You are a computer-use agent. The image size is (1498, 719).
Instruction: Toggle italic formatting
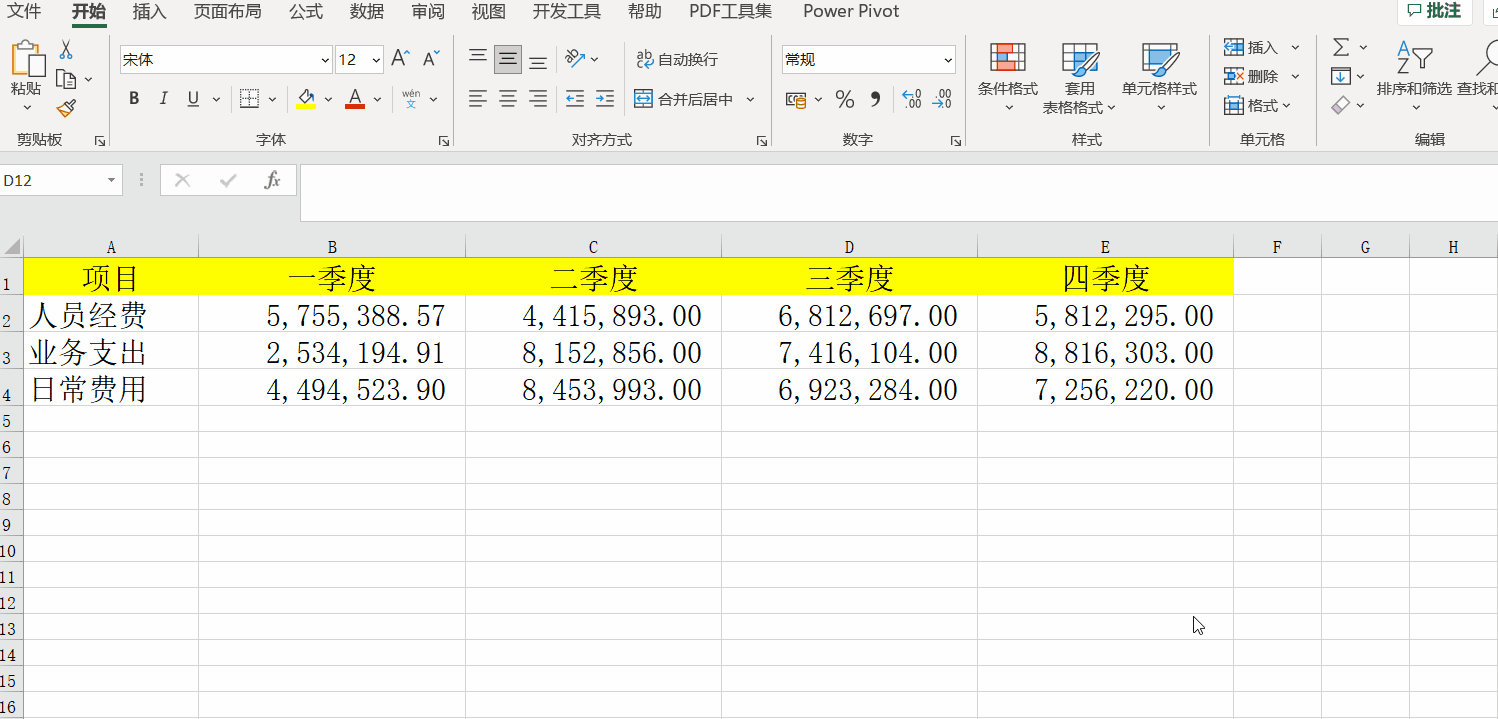click(x=163, y=99)
